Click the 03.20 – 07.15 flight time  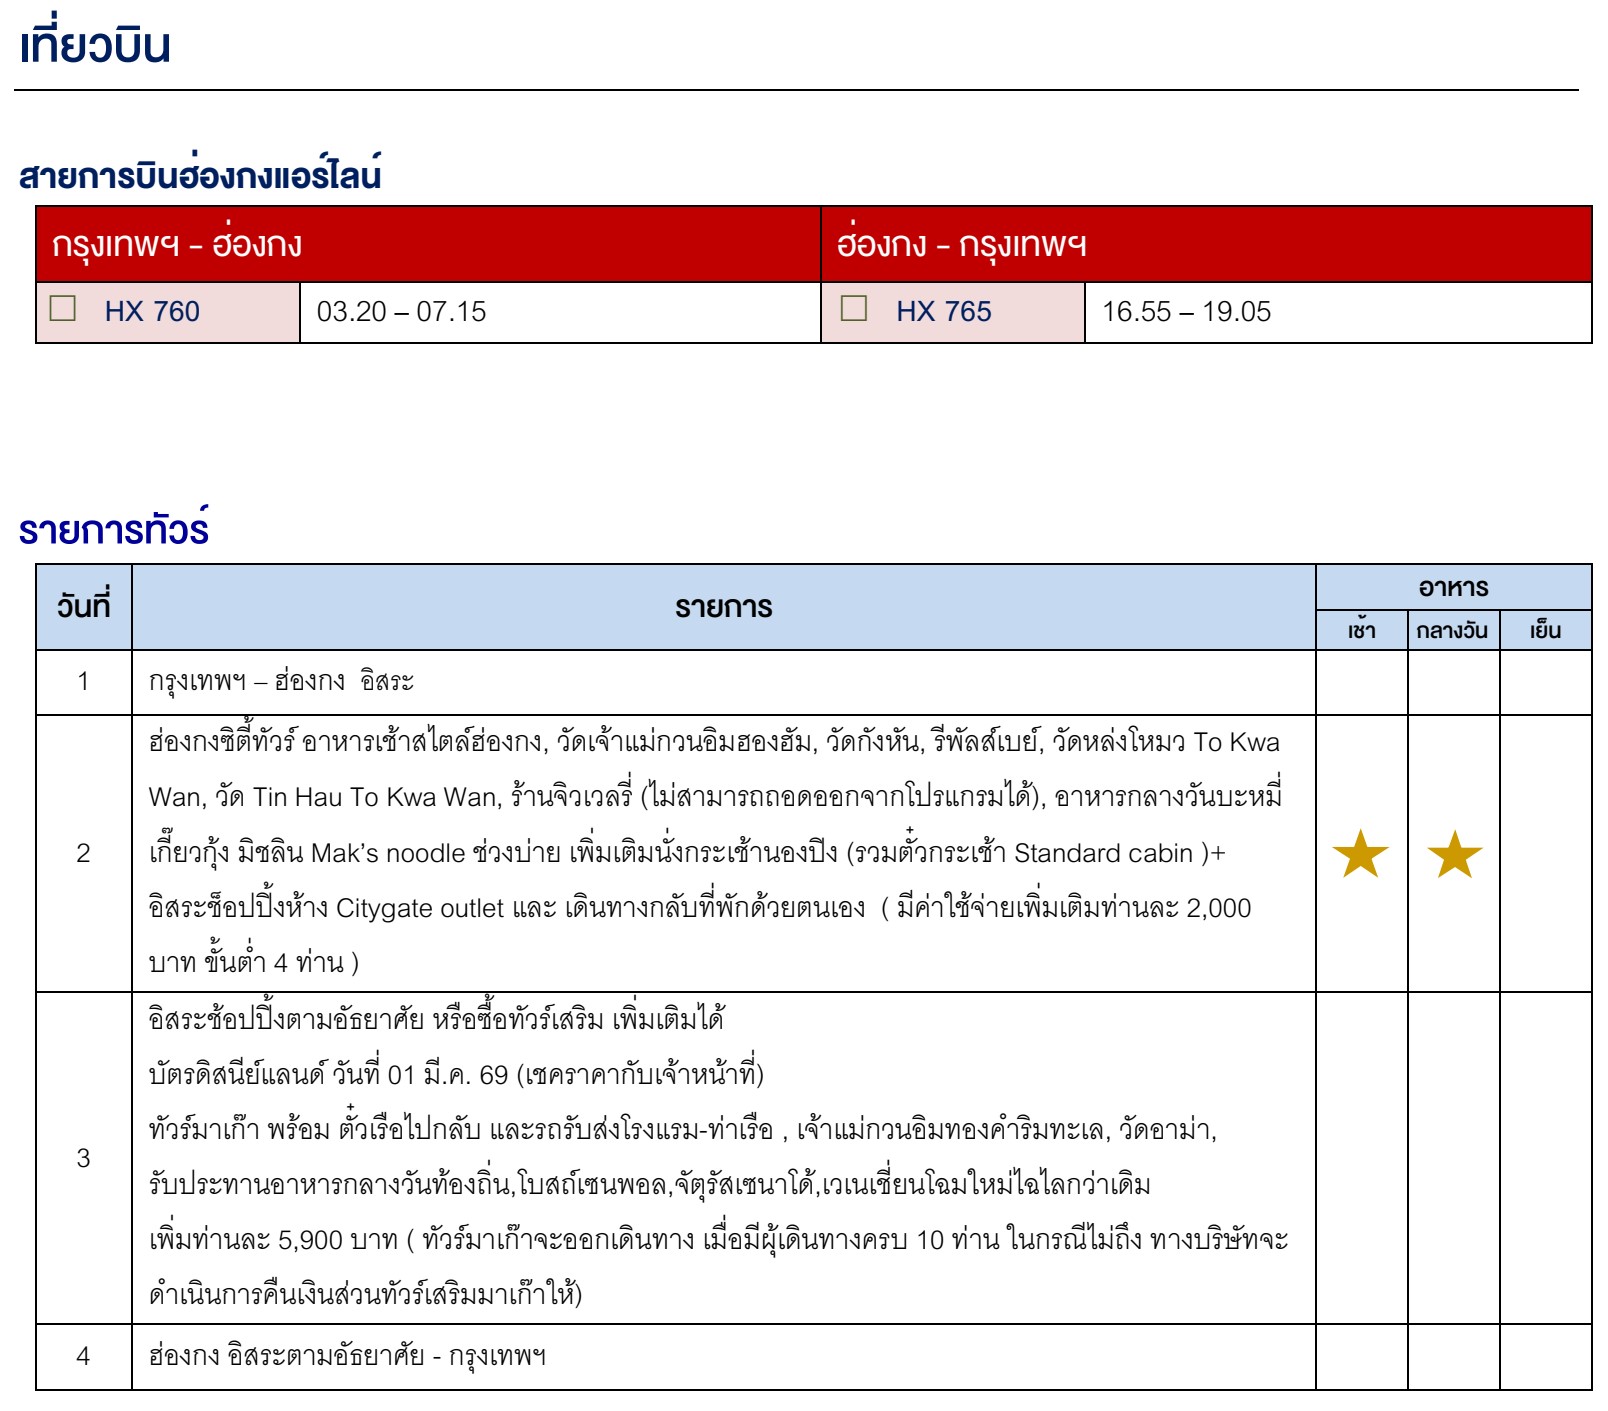401,312
